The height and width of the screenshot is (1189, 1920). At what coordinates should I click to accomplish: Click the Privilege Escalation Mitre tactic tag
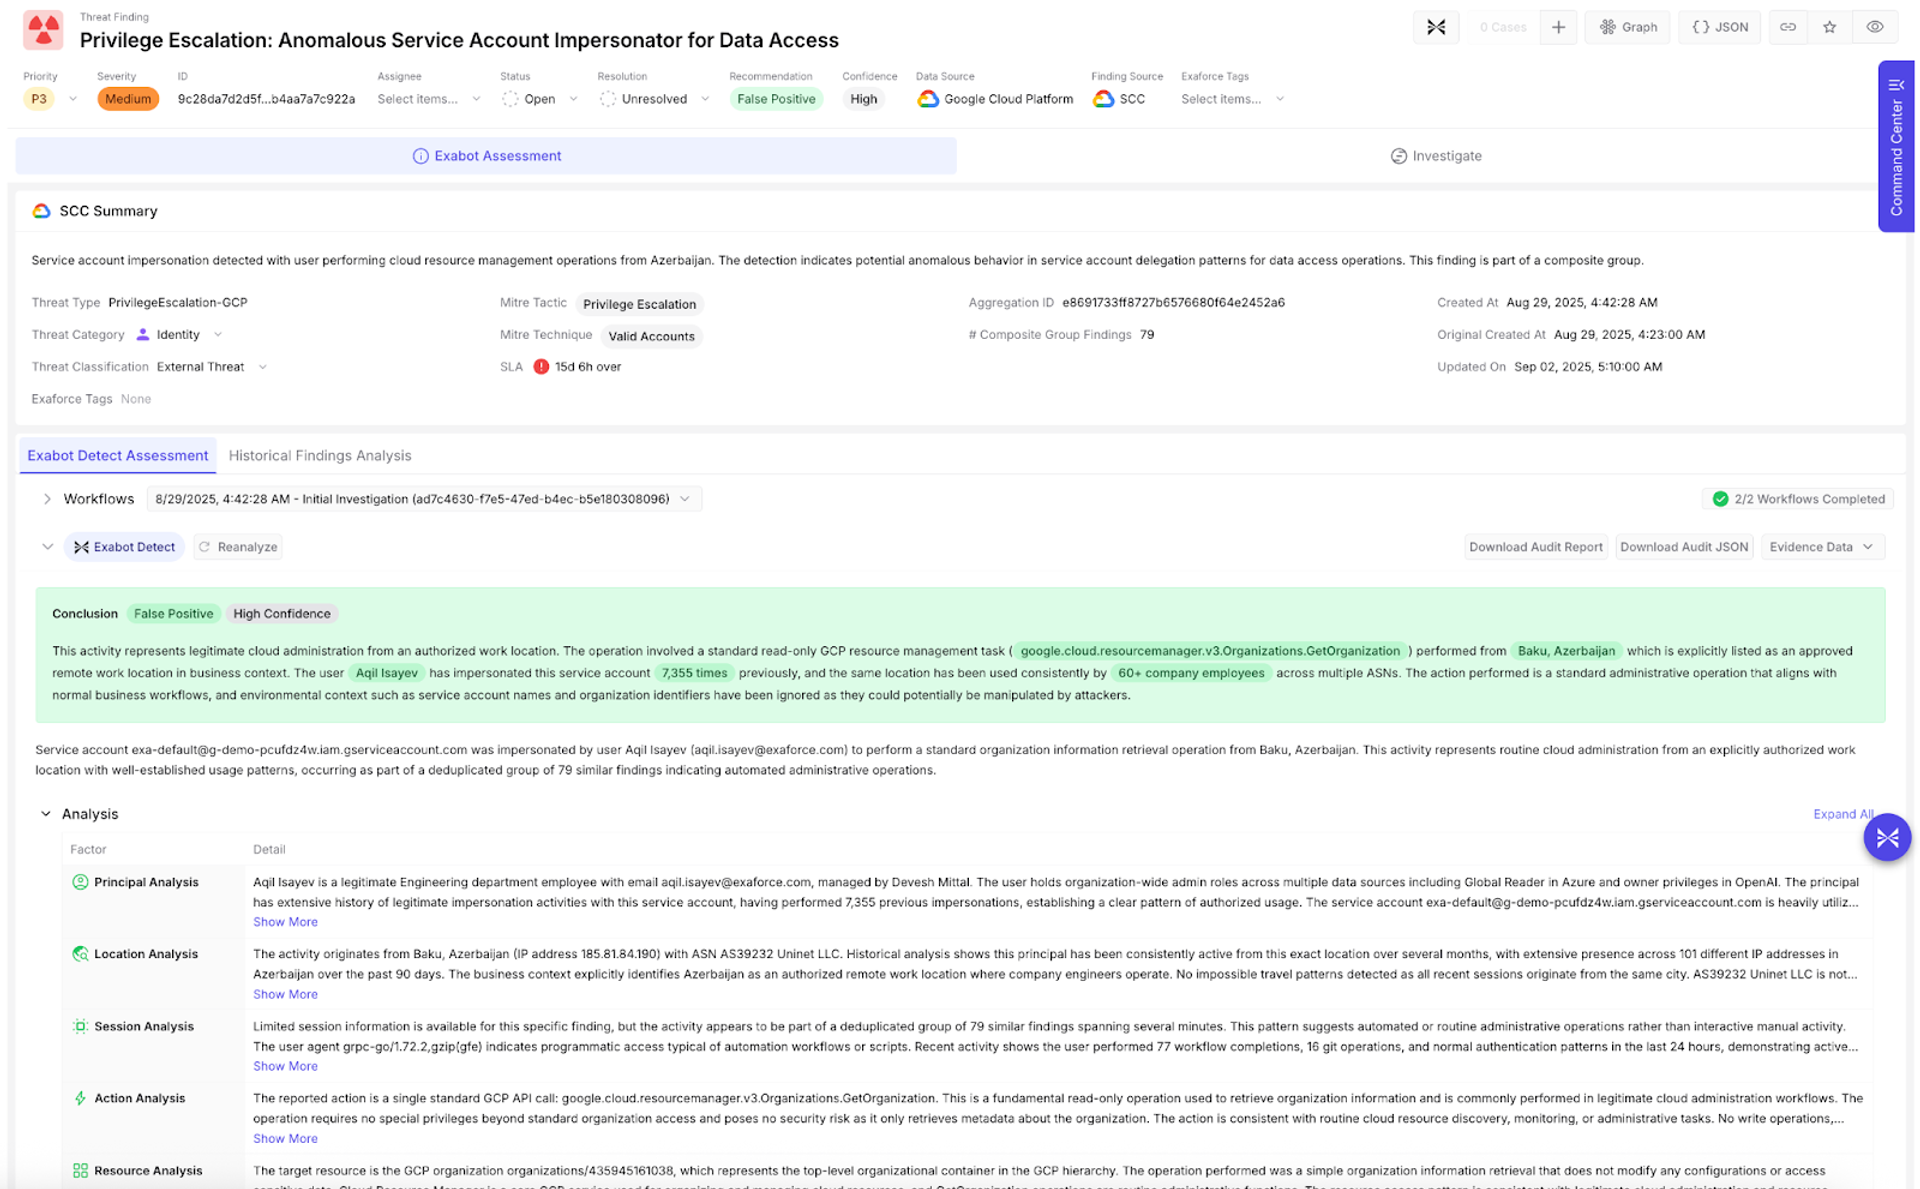coord(639,304)
